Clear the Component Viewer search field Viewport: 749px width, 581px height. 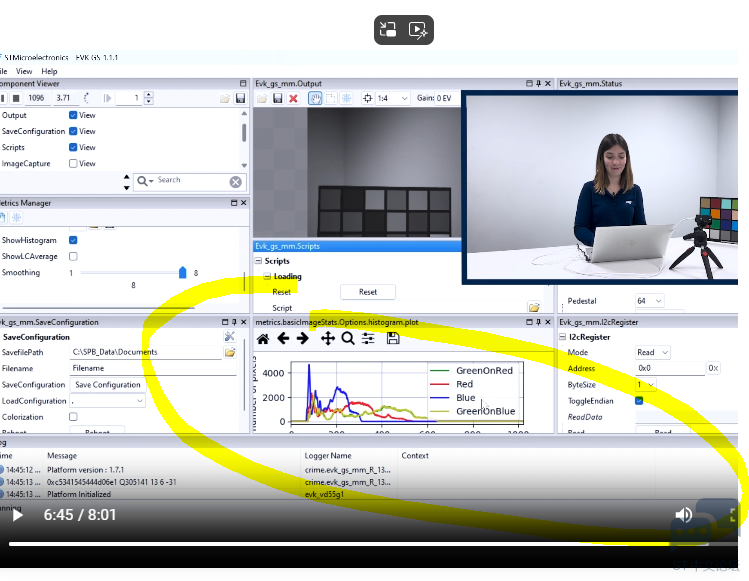pos(235,182)
